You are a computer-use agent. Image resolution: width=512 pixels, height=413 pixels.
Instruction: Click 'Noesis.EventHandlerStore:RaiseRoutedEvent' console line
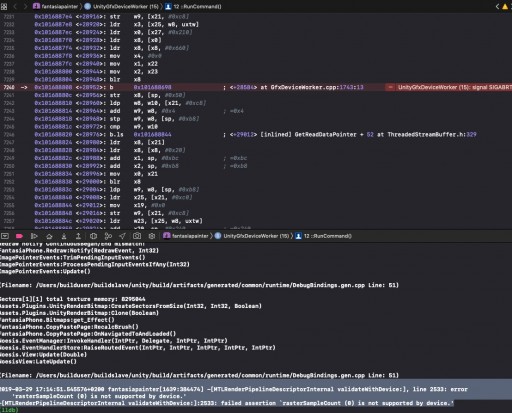(138, 348)
